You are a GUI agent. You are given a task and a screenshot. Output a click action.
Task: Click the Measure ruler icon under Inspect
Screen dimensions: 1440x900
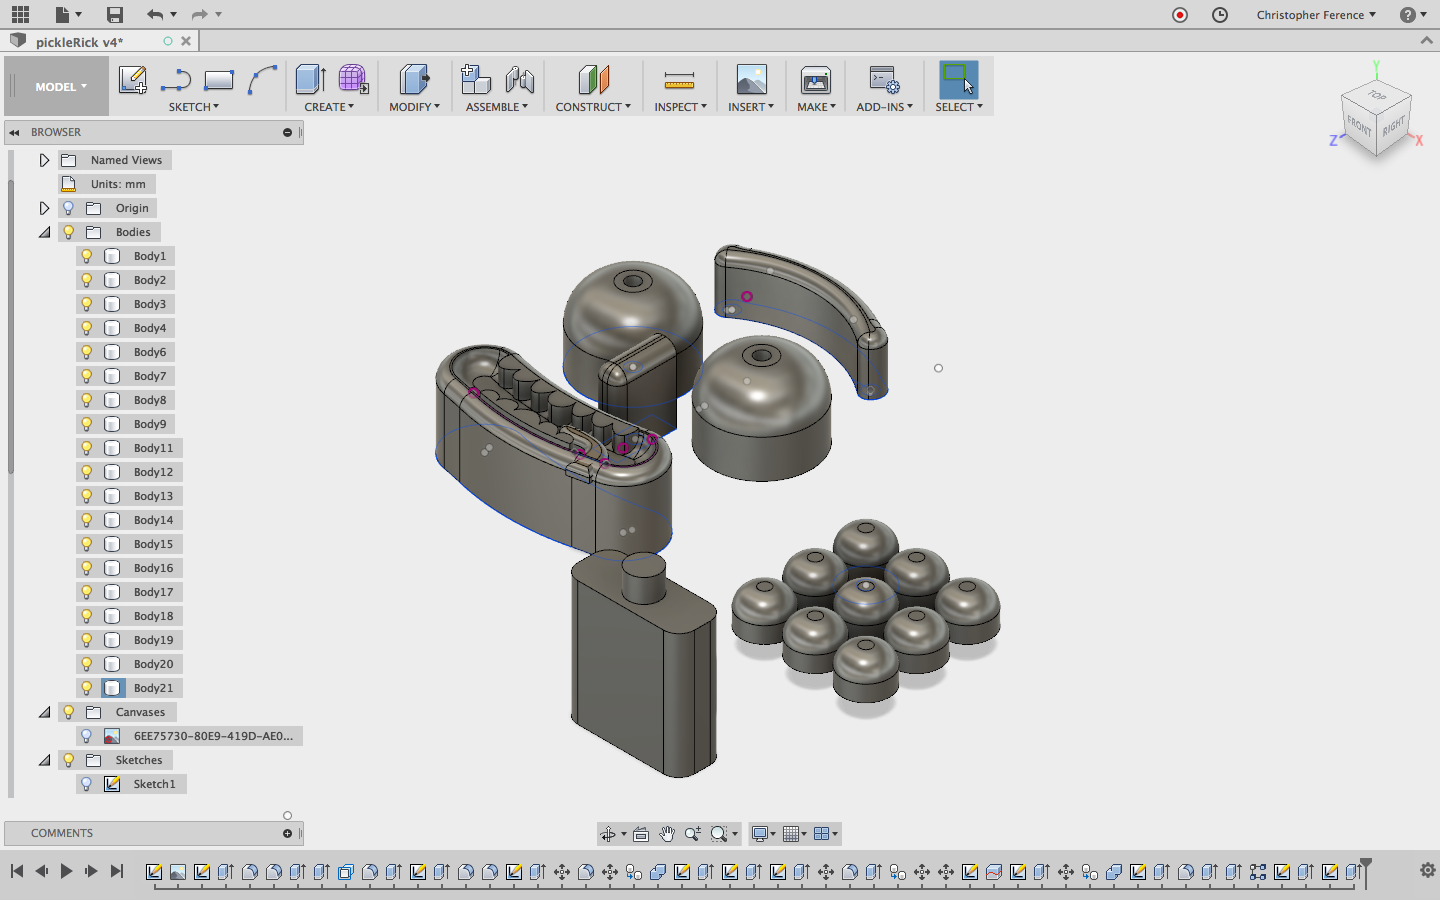click(x=679, y=80)
